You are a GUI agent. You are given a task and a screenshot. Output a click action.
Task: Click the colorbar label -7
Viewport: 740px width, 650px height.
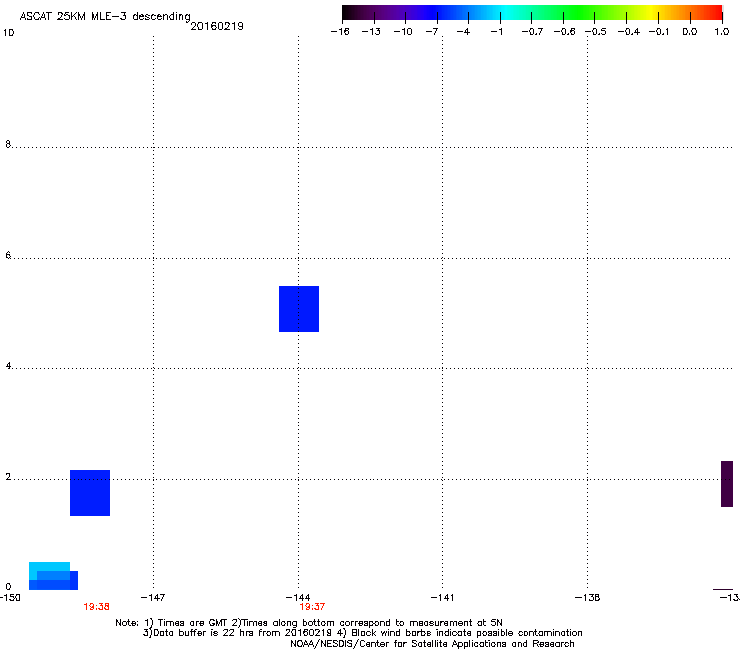click(432, 32)
